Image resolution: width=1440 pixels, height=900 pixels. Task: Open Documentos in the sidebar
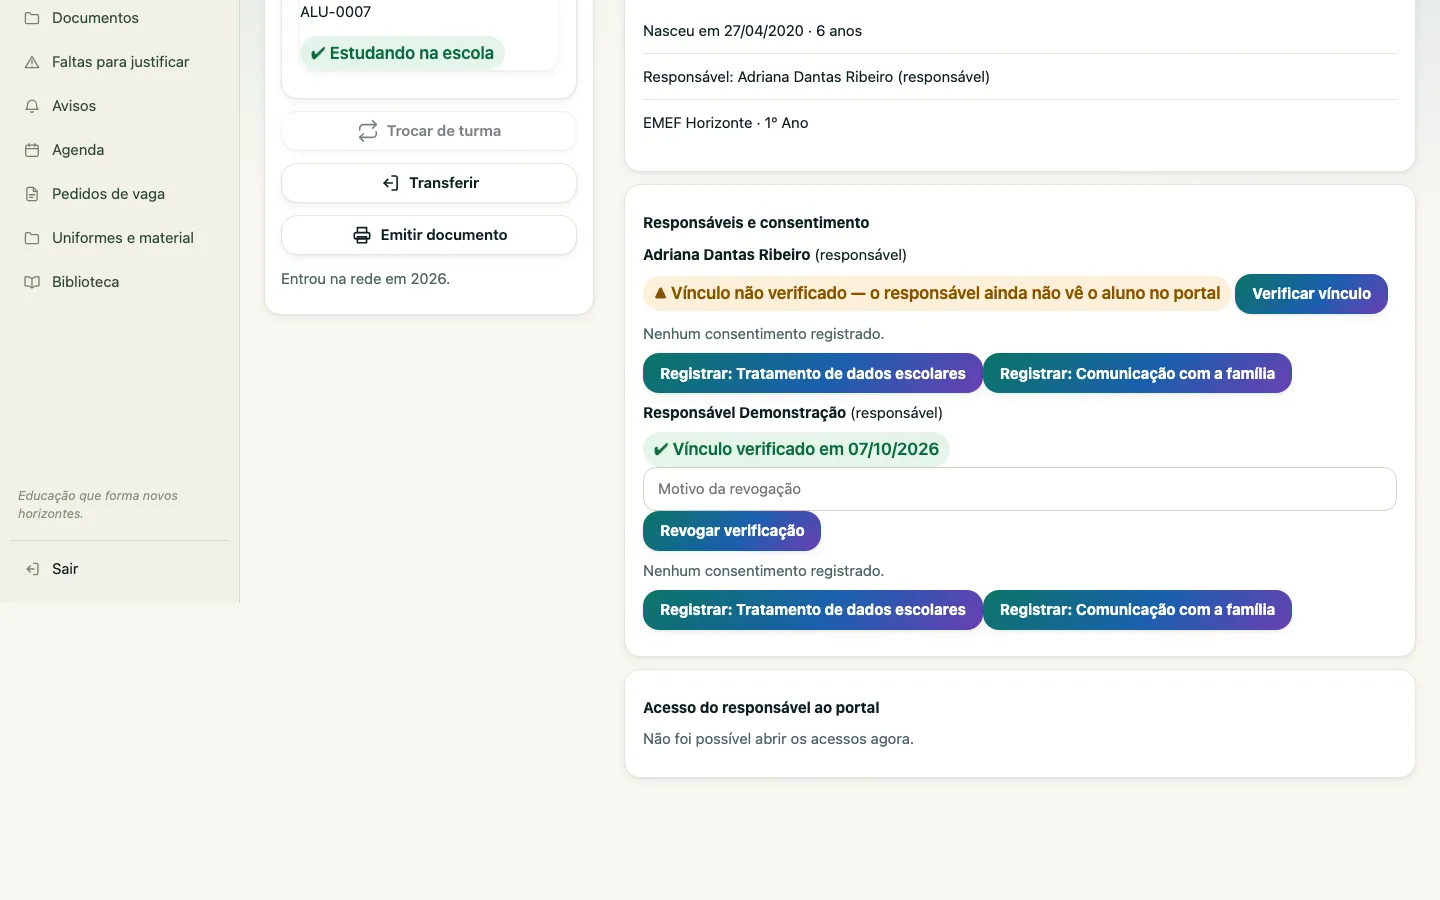120,18
